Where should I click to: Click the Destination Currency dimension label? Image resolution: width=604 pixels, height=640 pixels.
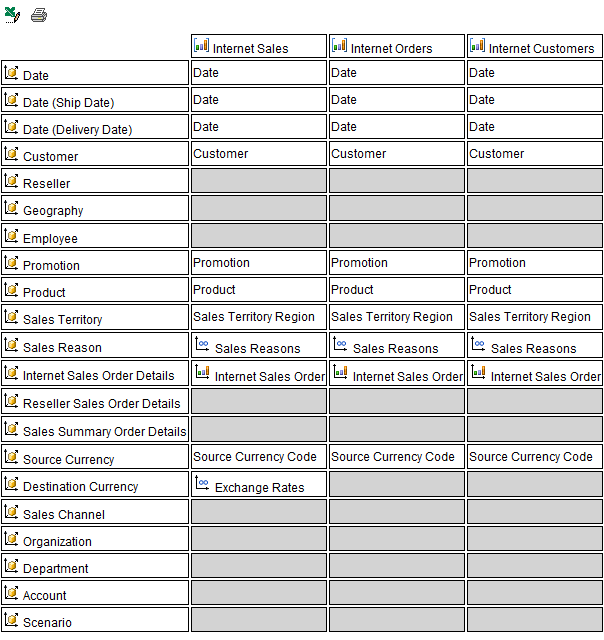(x=80, y=487)
